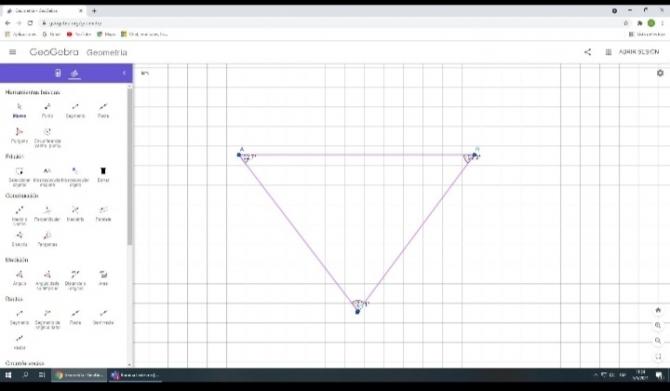Toggle the Mostrar/ocultar objeto tool
The height and width of the screenshot is (391, 670).
tap(75, 176)
